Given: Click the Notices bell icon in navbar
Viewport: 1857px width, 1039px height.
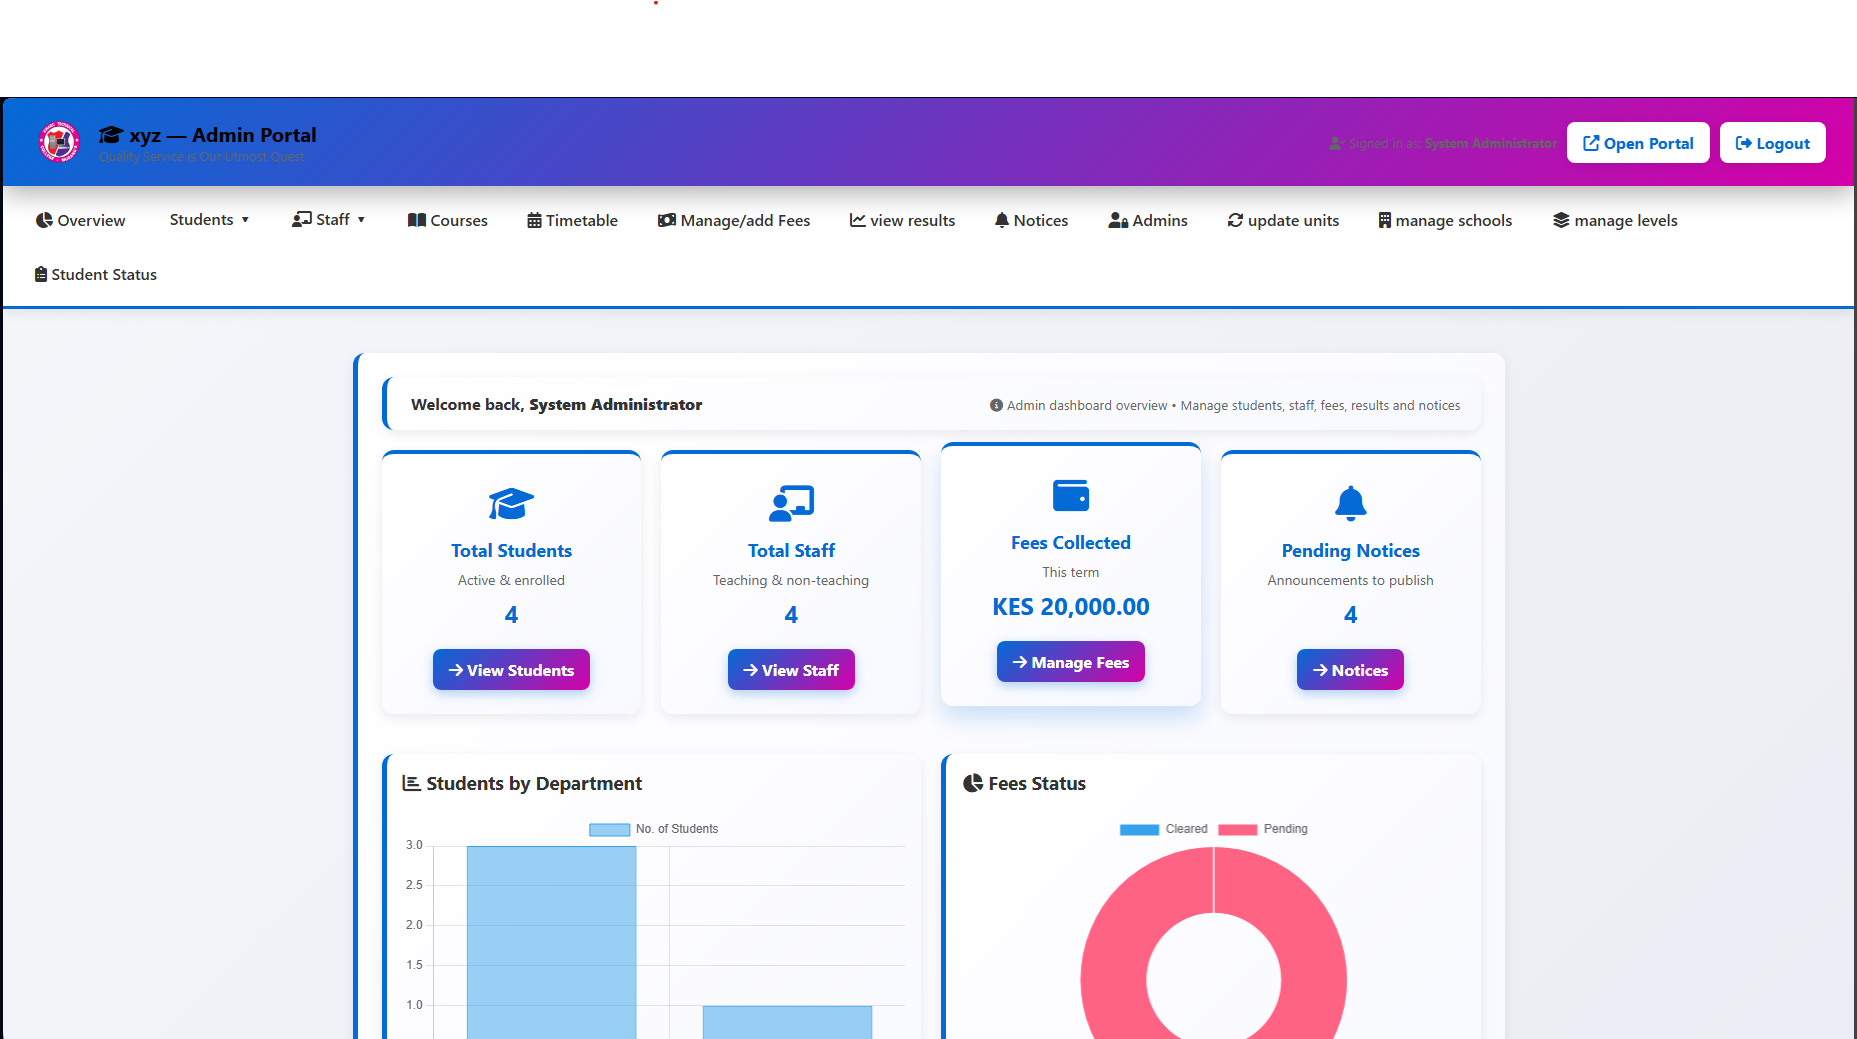Looking at the screenshot, I should pos(1001,220).
